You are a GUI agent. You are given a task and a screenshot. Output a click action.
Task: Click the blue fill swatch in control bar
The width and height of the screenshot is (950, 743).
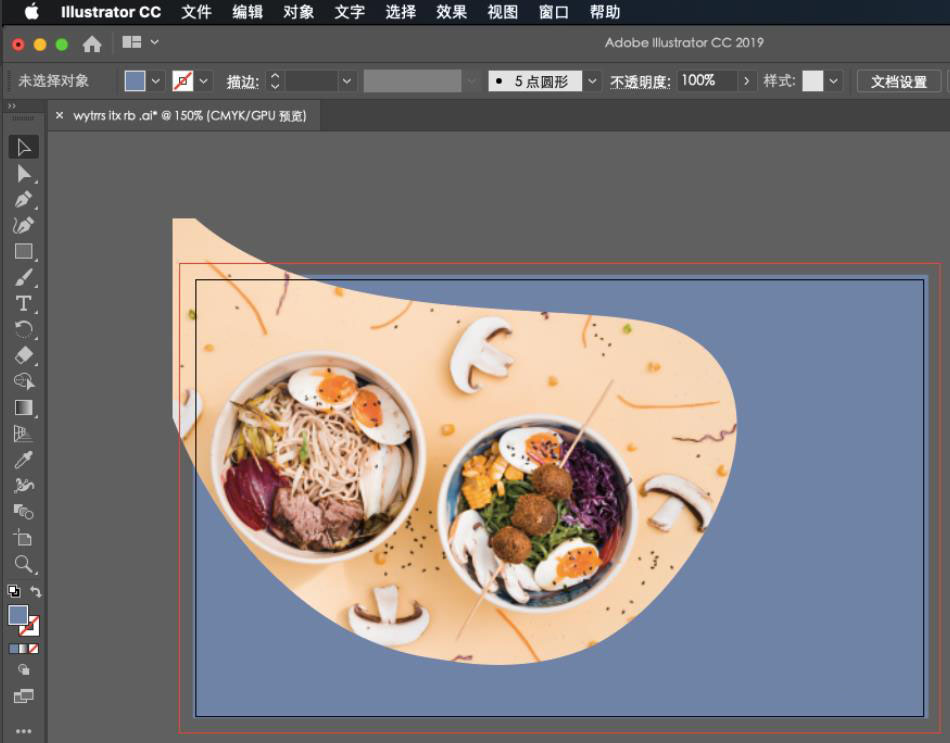click(x=135, y=81)
